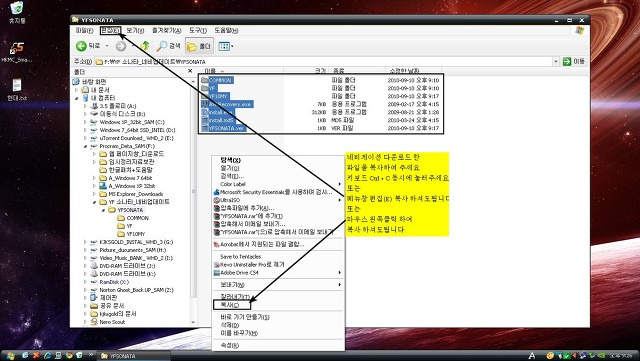Open the Color Label submenu

278,184
